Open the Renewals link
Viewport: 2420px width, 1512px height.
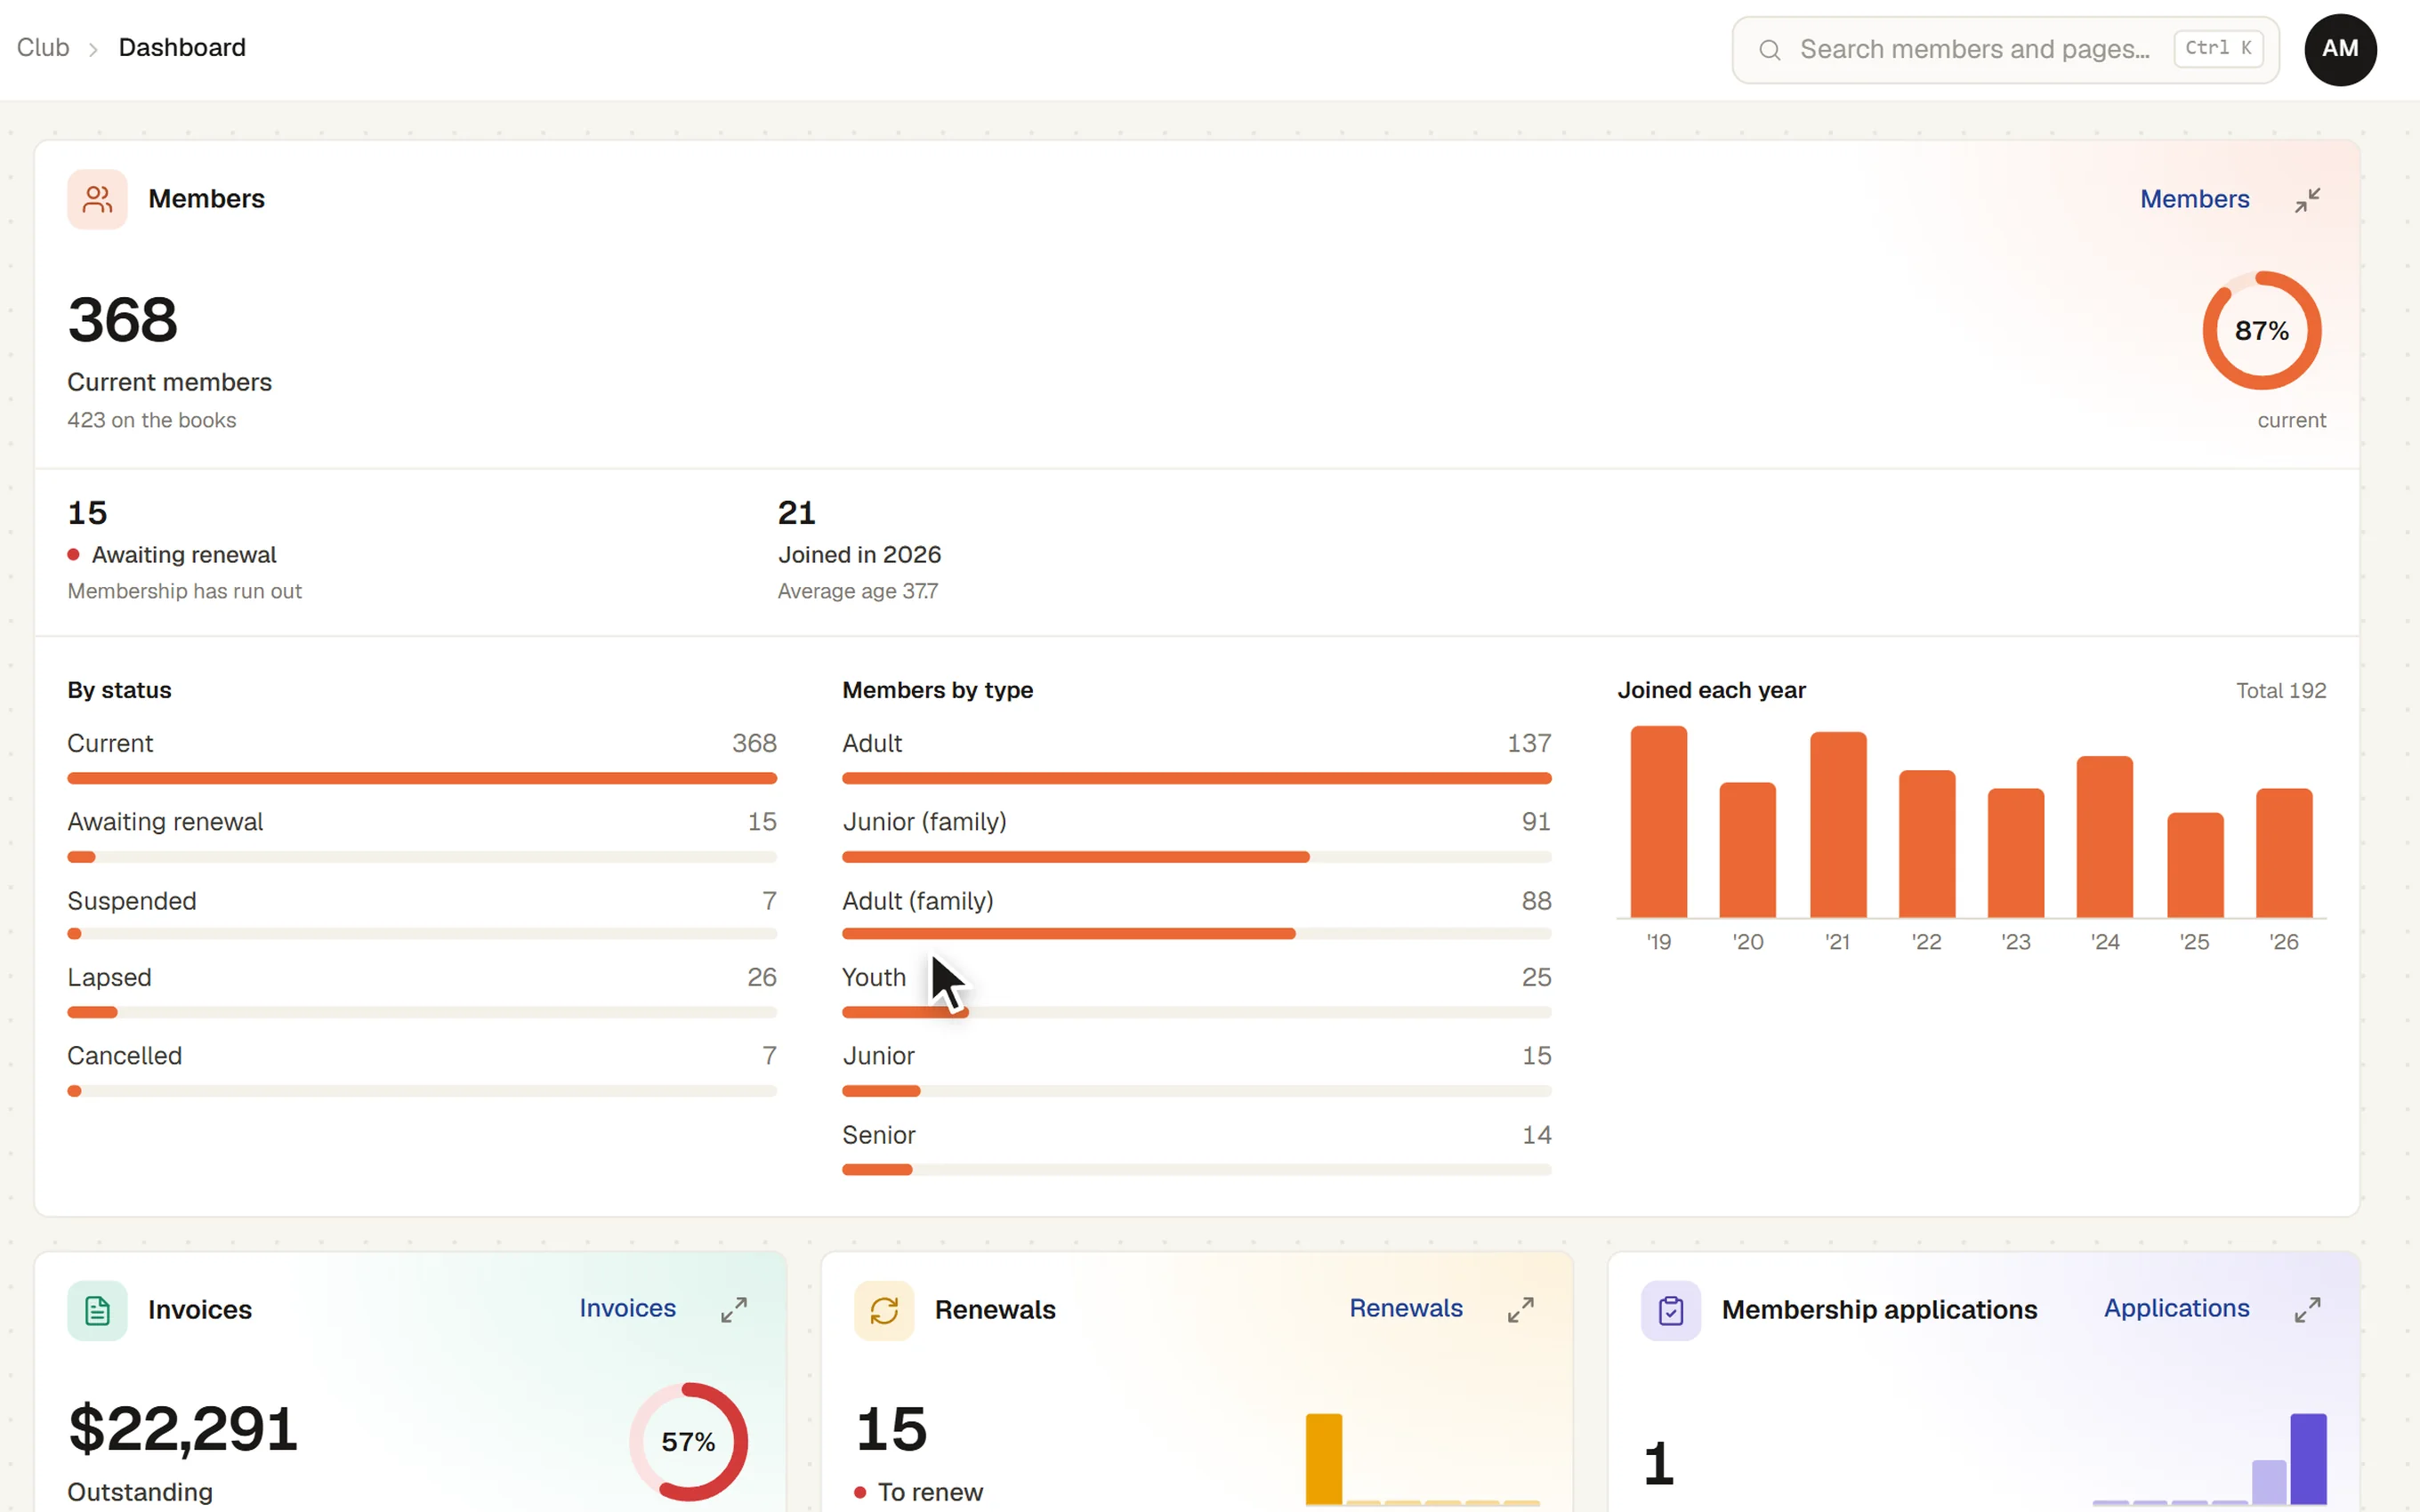click(1405, 1308)
